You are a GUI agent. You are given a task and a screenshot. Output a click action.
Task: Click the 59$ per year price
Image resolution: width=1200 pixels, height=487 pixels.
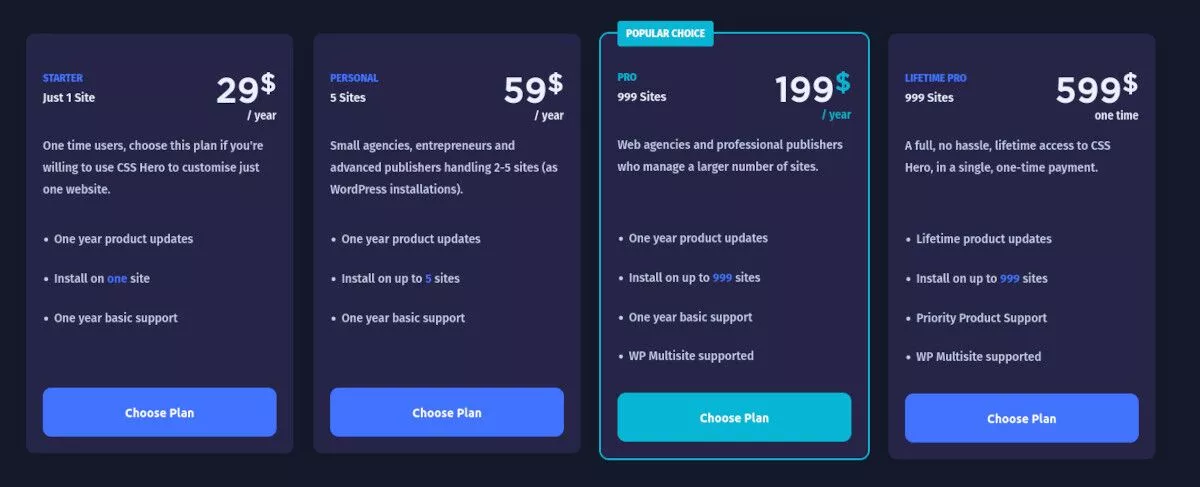click(x=533, y=96)
